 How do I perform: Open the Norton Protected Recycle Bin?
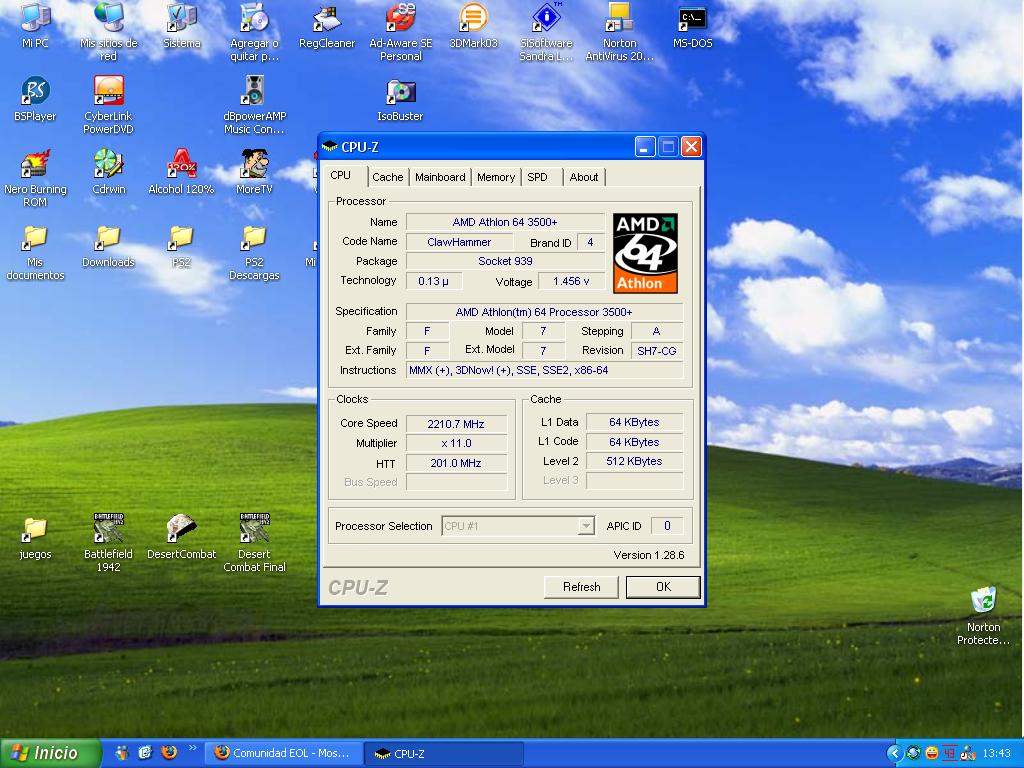point(983,601)
